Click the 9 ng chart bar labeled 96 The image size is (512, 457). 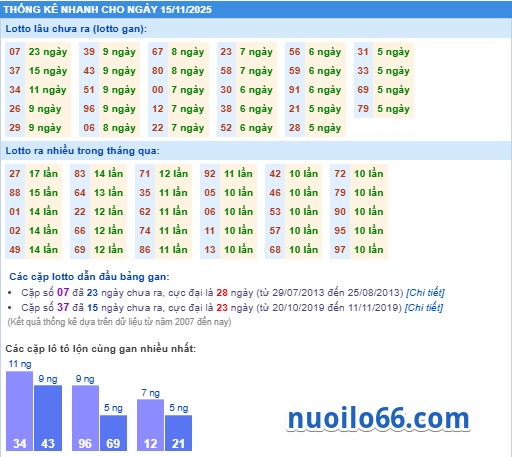pyautogui.click(x=85, y=418)
